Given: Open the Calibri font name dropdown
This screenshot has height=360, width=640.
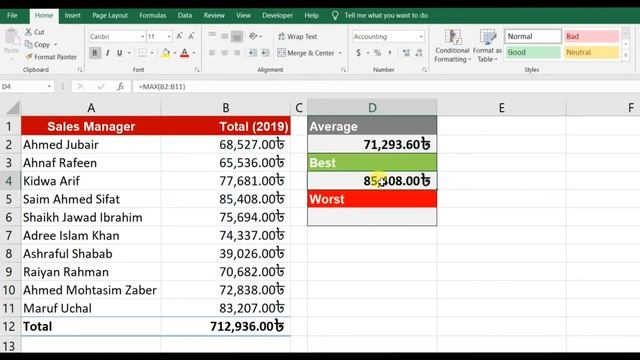Looking at the screenshot, I should (142, 37).
